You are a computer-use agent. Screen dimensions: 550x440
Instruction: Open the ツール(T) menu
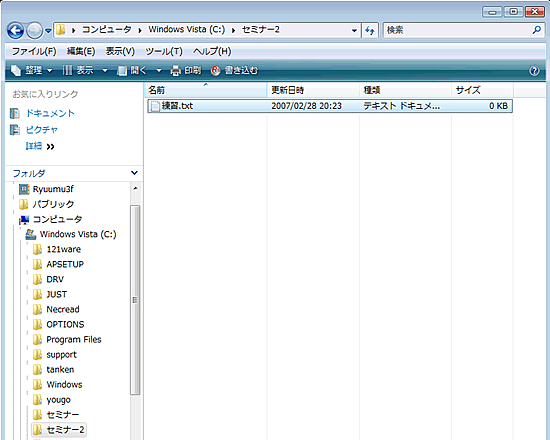click(164, 52)
